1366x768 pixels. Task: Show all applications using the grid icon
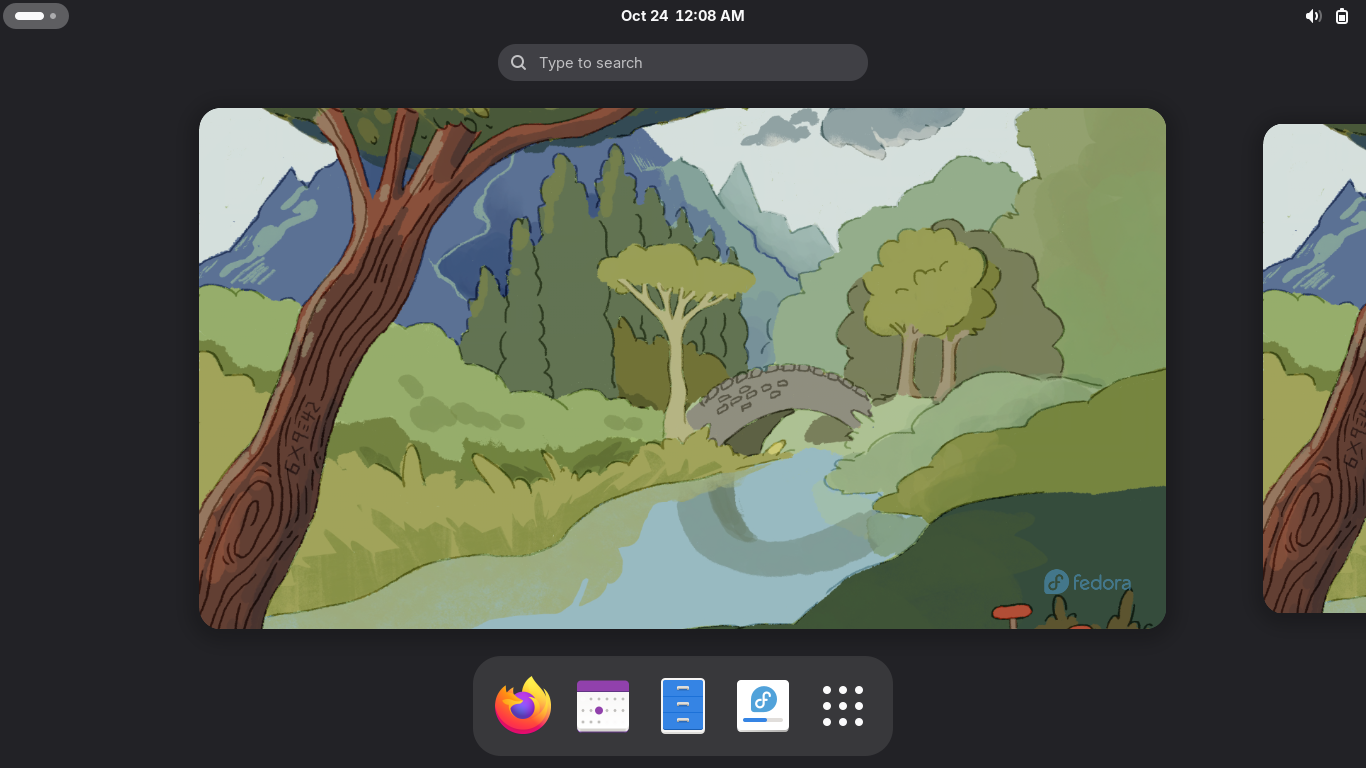(843, 706)
